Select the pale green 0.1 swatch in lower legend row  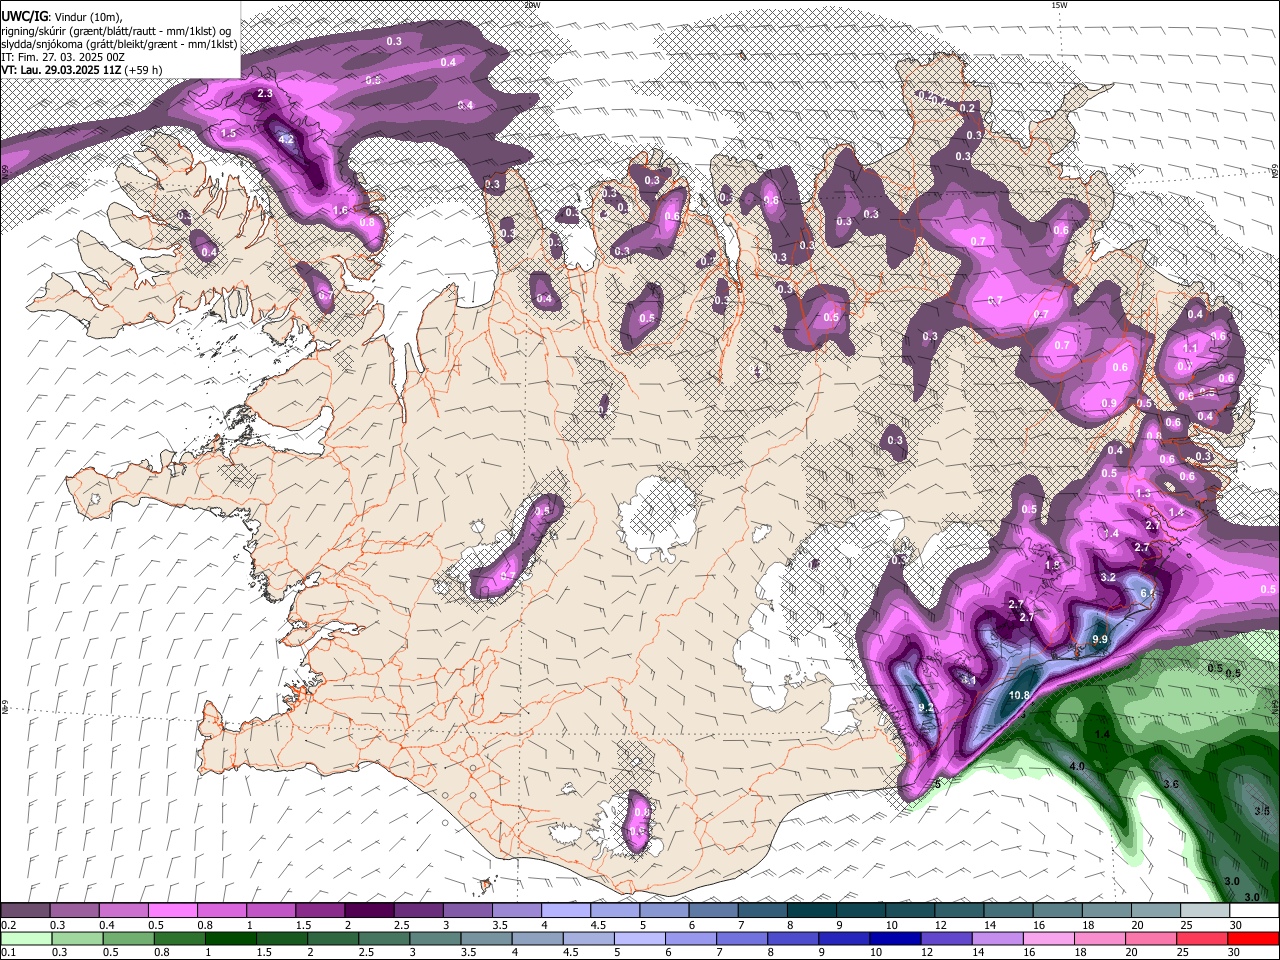point(26,939)
